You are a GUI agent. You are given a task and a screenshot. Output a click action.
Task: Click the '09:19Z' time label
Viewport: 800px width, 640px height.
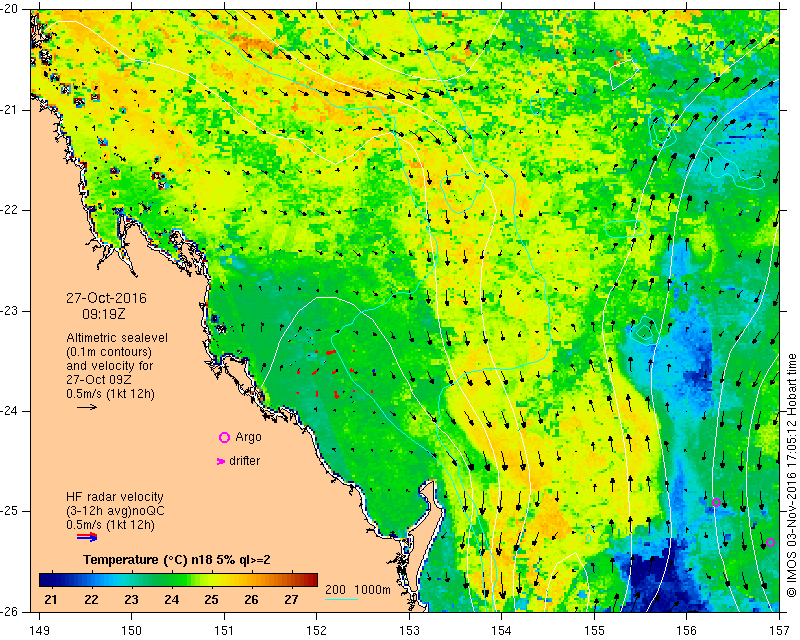coord(104,314)
